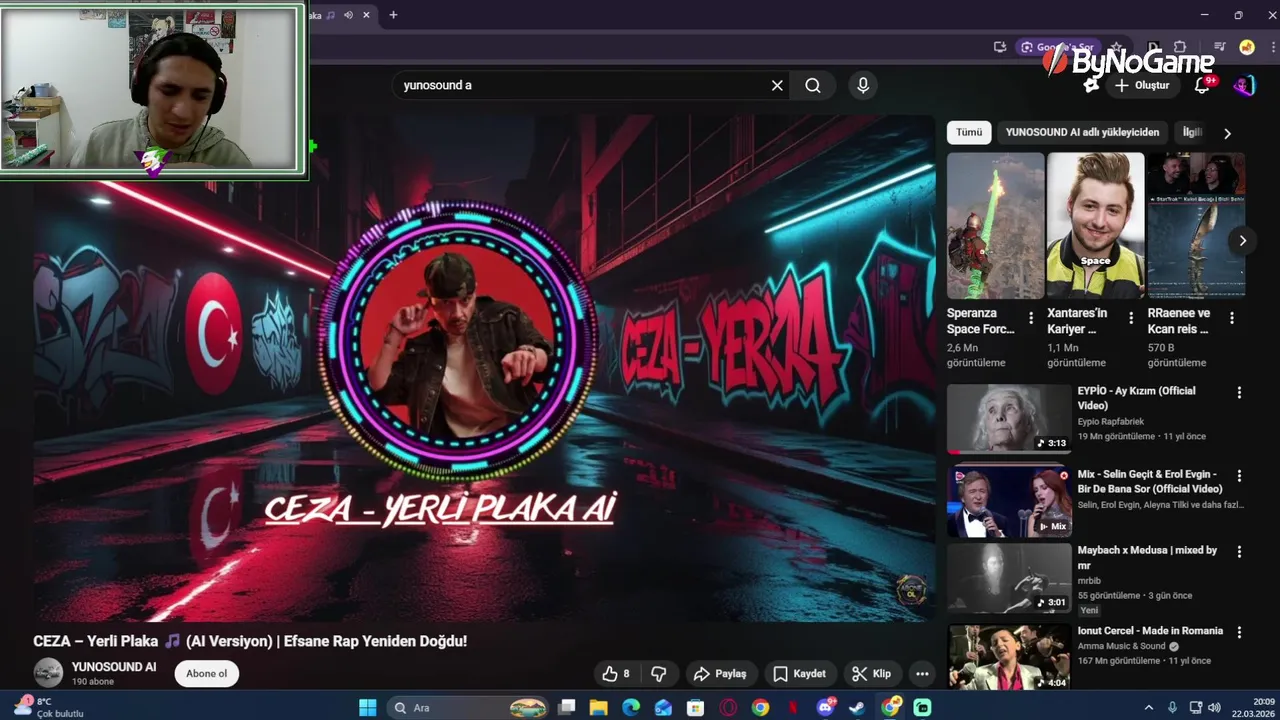The width and height of the screenshot is (1280, 720).
Task: Open Microsoft Store from taskbar
Action: [695, 707]
